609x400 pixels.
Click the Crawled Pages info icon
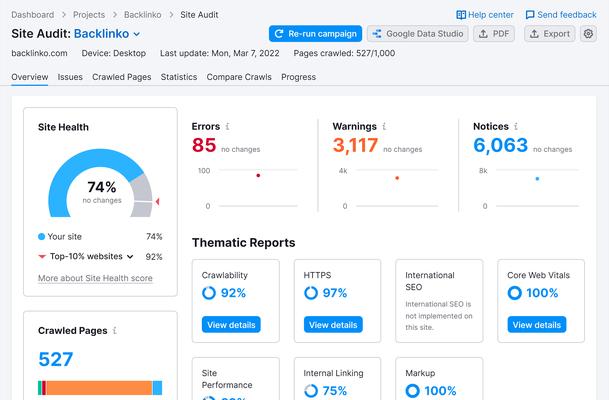[115, 330]
